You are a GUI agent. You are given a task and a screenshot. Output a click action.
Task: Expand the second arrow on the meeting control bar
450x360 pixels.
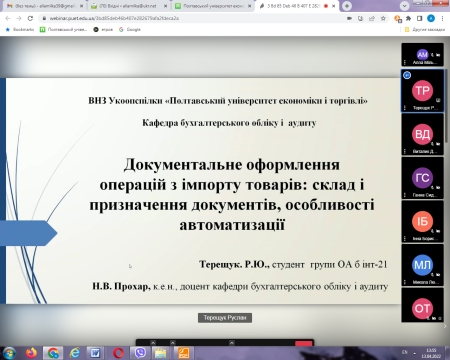pos(172,343)
